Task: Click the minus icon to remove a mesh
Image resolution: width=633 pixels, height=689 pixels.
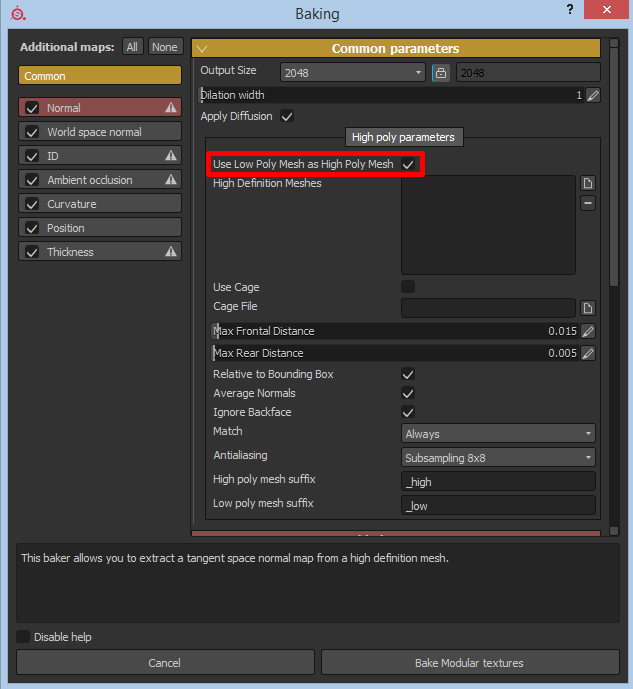Action: [588, 203]
